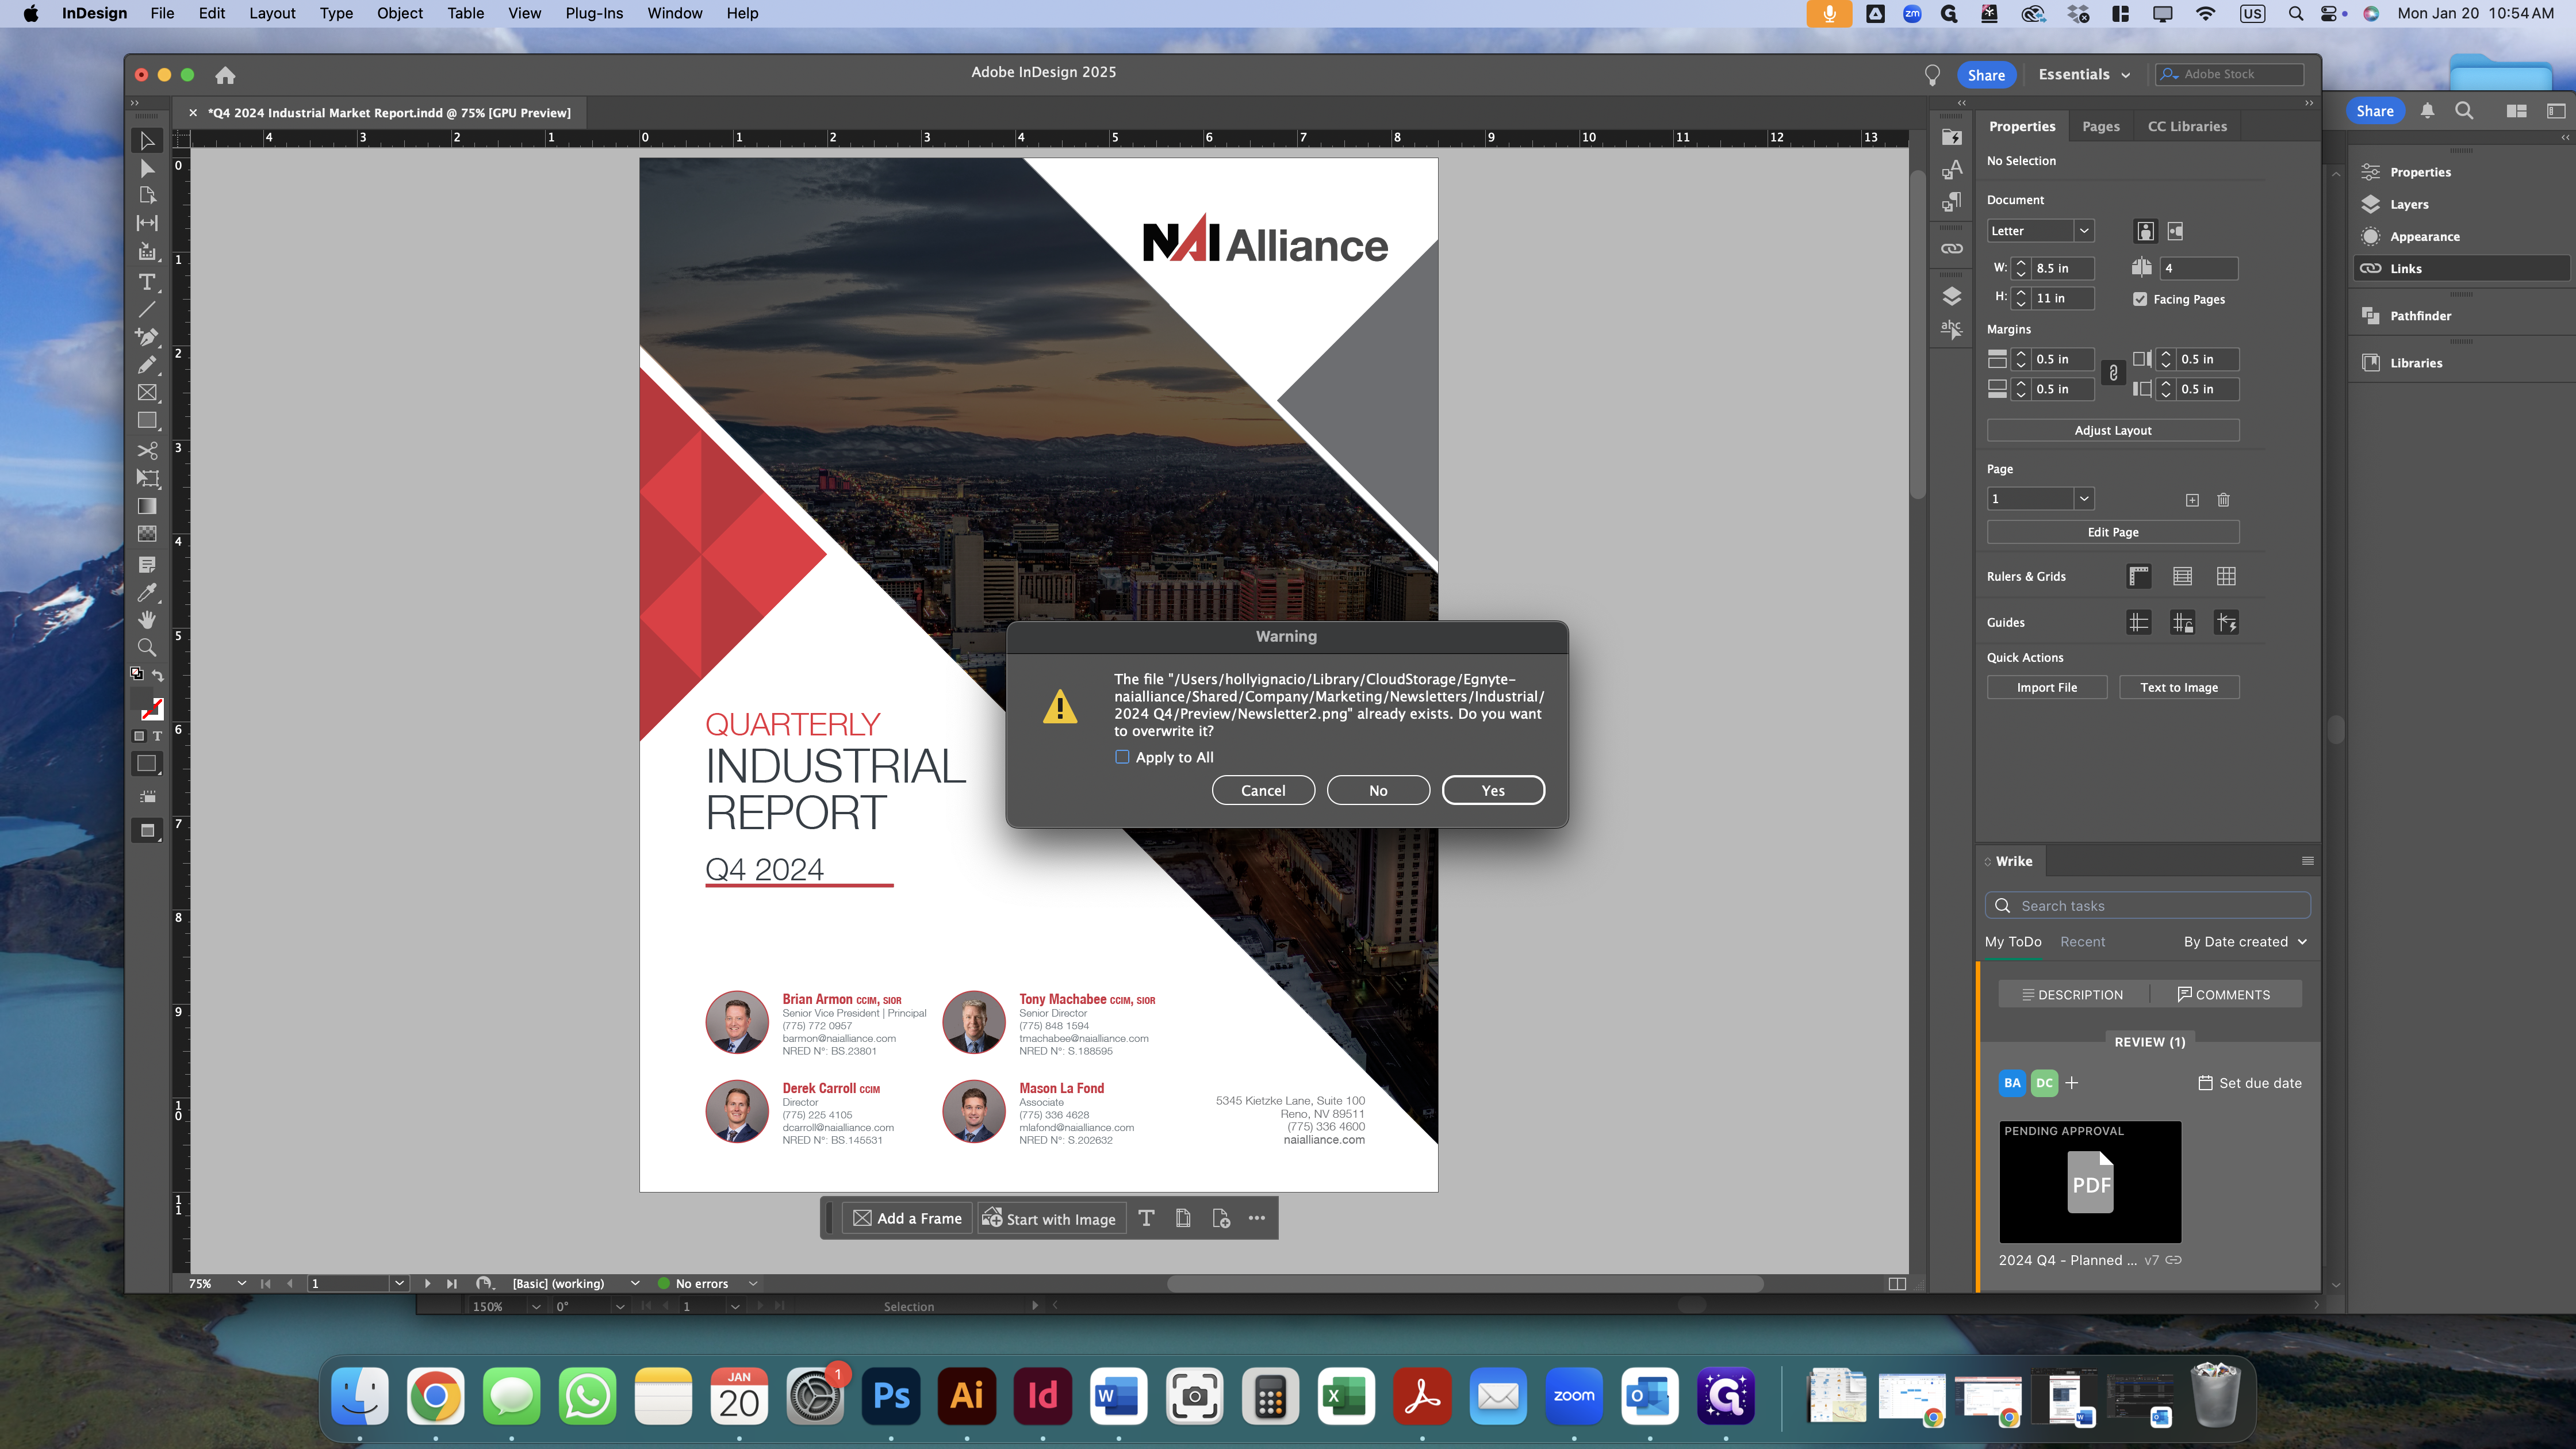Launch Photoshop from the dock
The image size is (2576, 1449).
[890, 1396]
